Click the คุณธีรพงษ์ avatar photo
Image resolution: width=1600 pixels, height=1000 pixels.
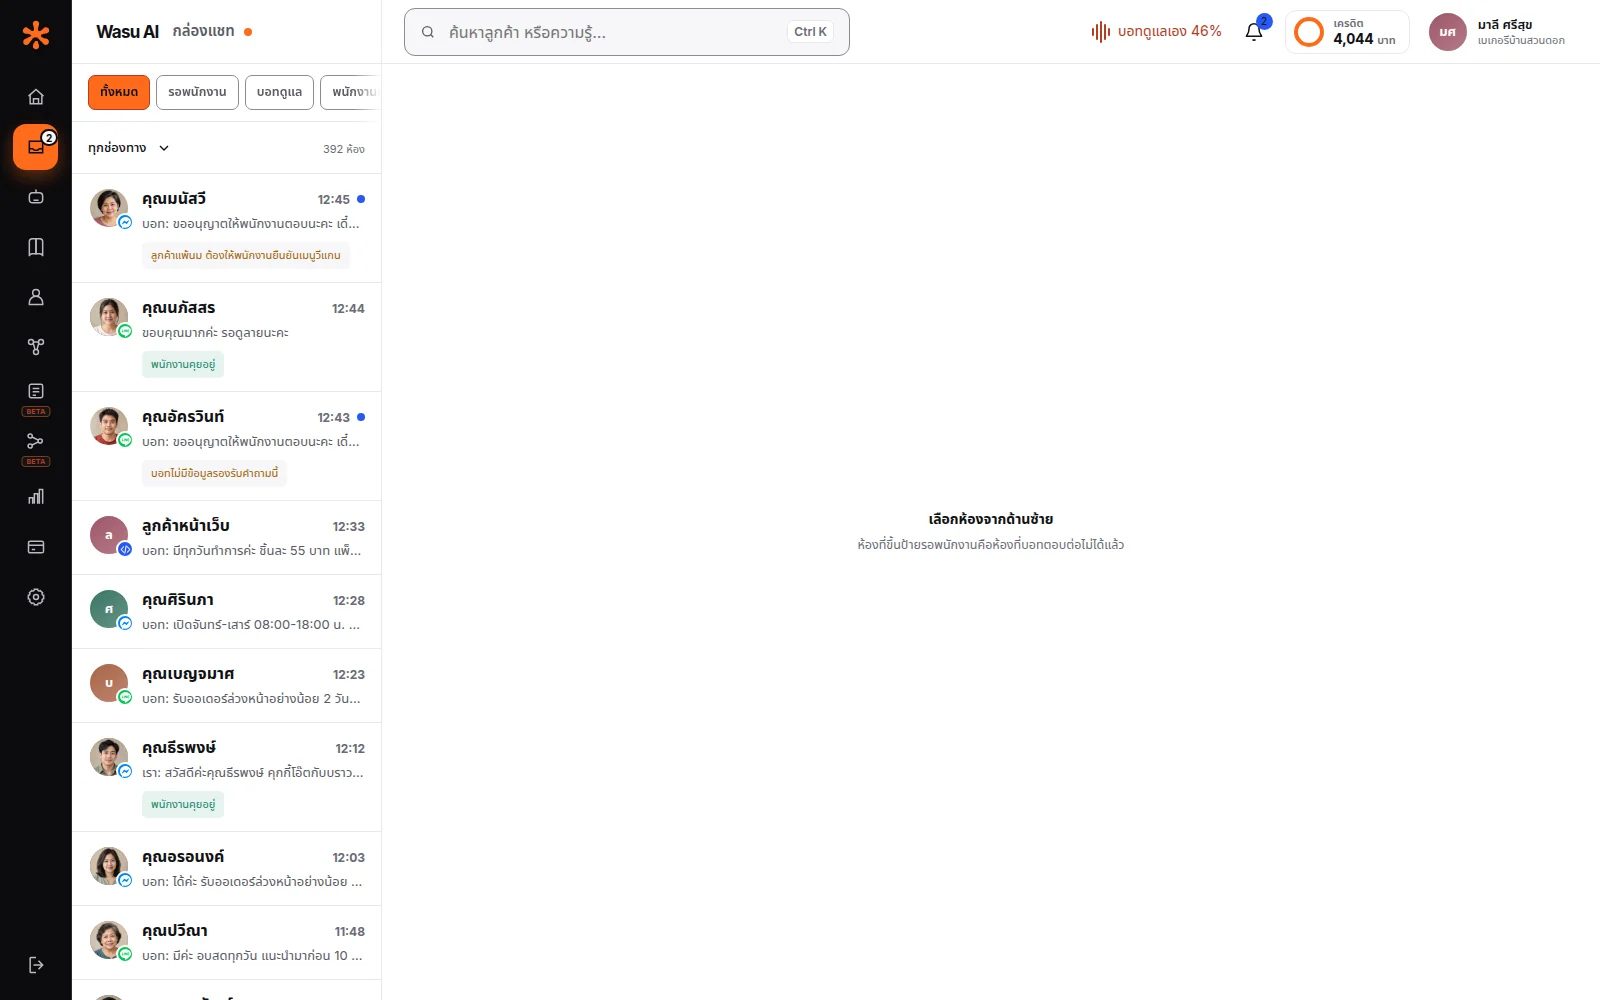coord(109,757)
